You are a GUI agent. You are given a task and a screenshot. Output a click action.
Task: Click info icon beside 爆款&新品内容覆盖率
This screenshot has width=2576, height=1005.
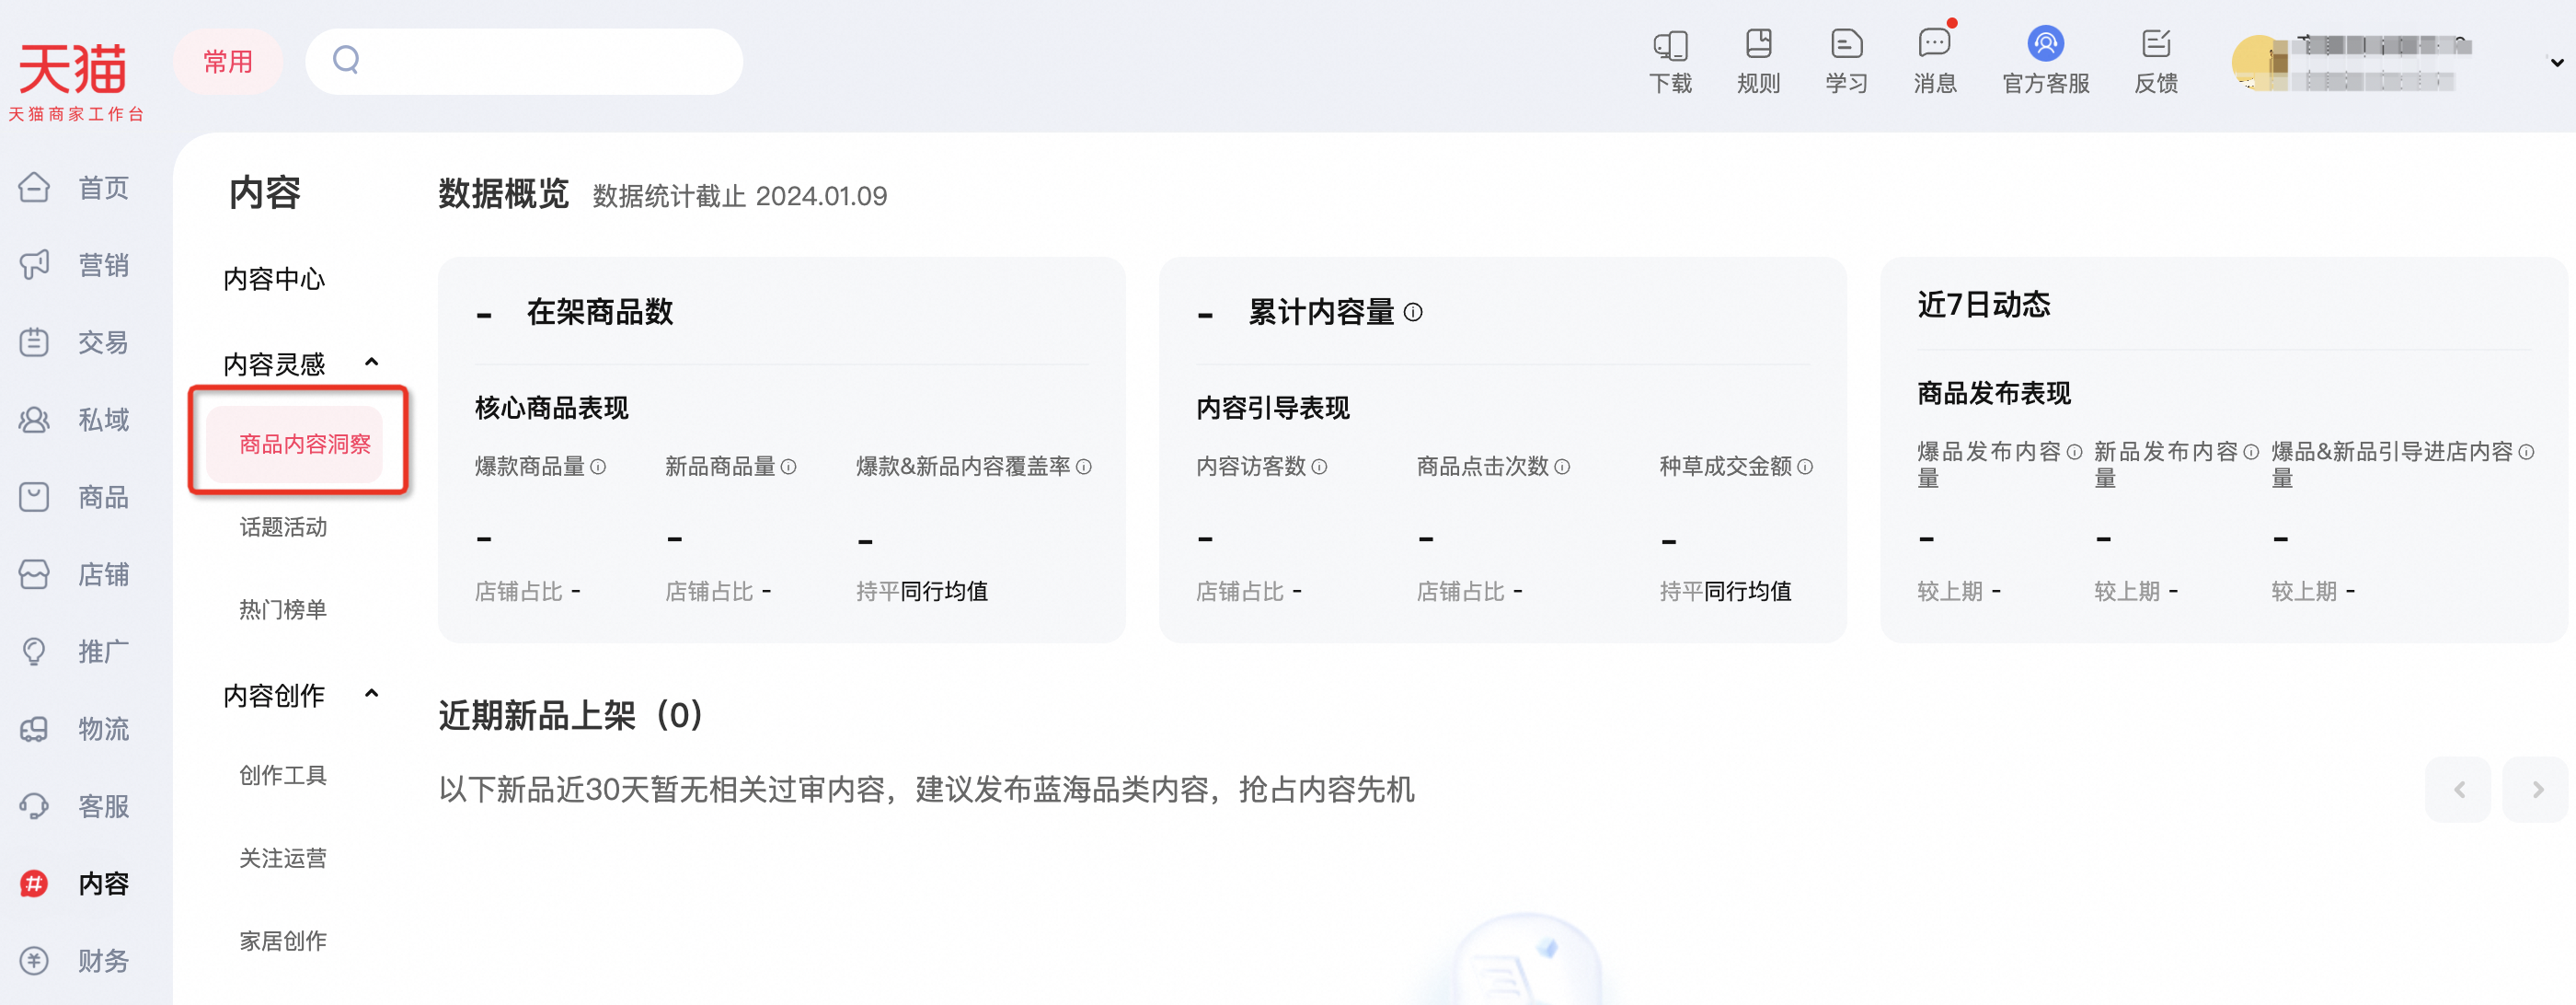[x=1084, y=466]
